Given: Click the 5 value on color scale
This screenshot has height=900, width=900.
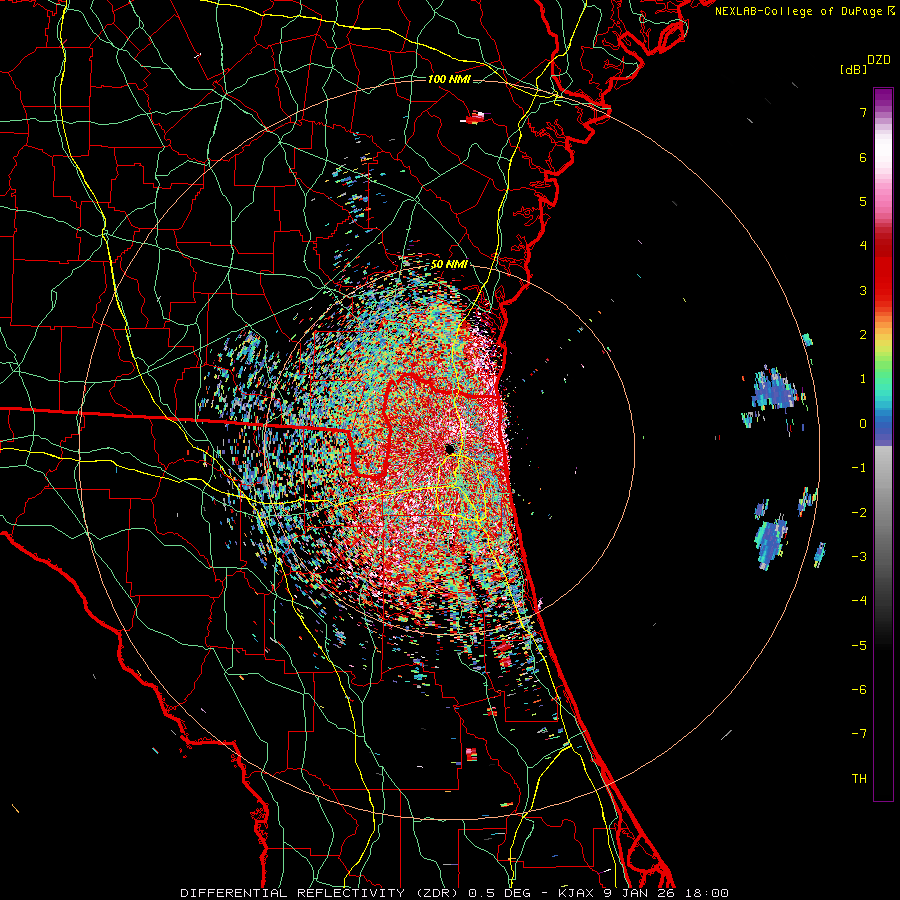Looking at the screenshot, I should [x=863, y=201].
